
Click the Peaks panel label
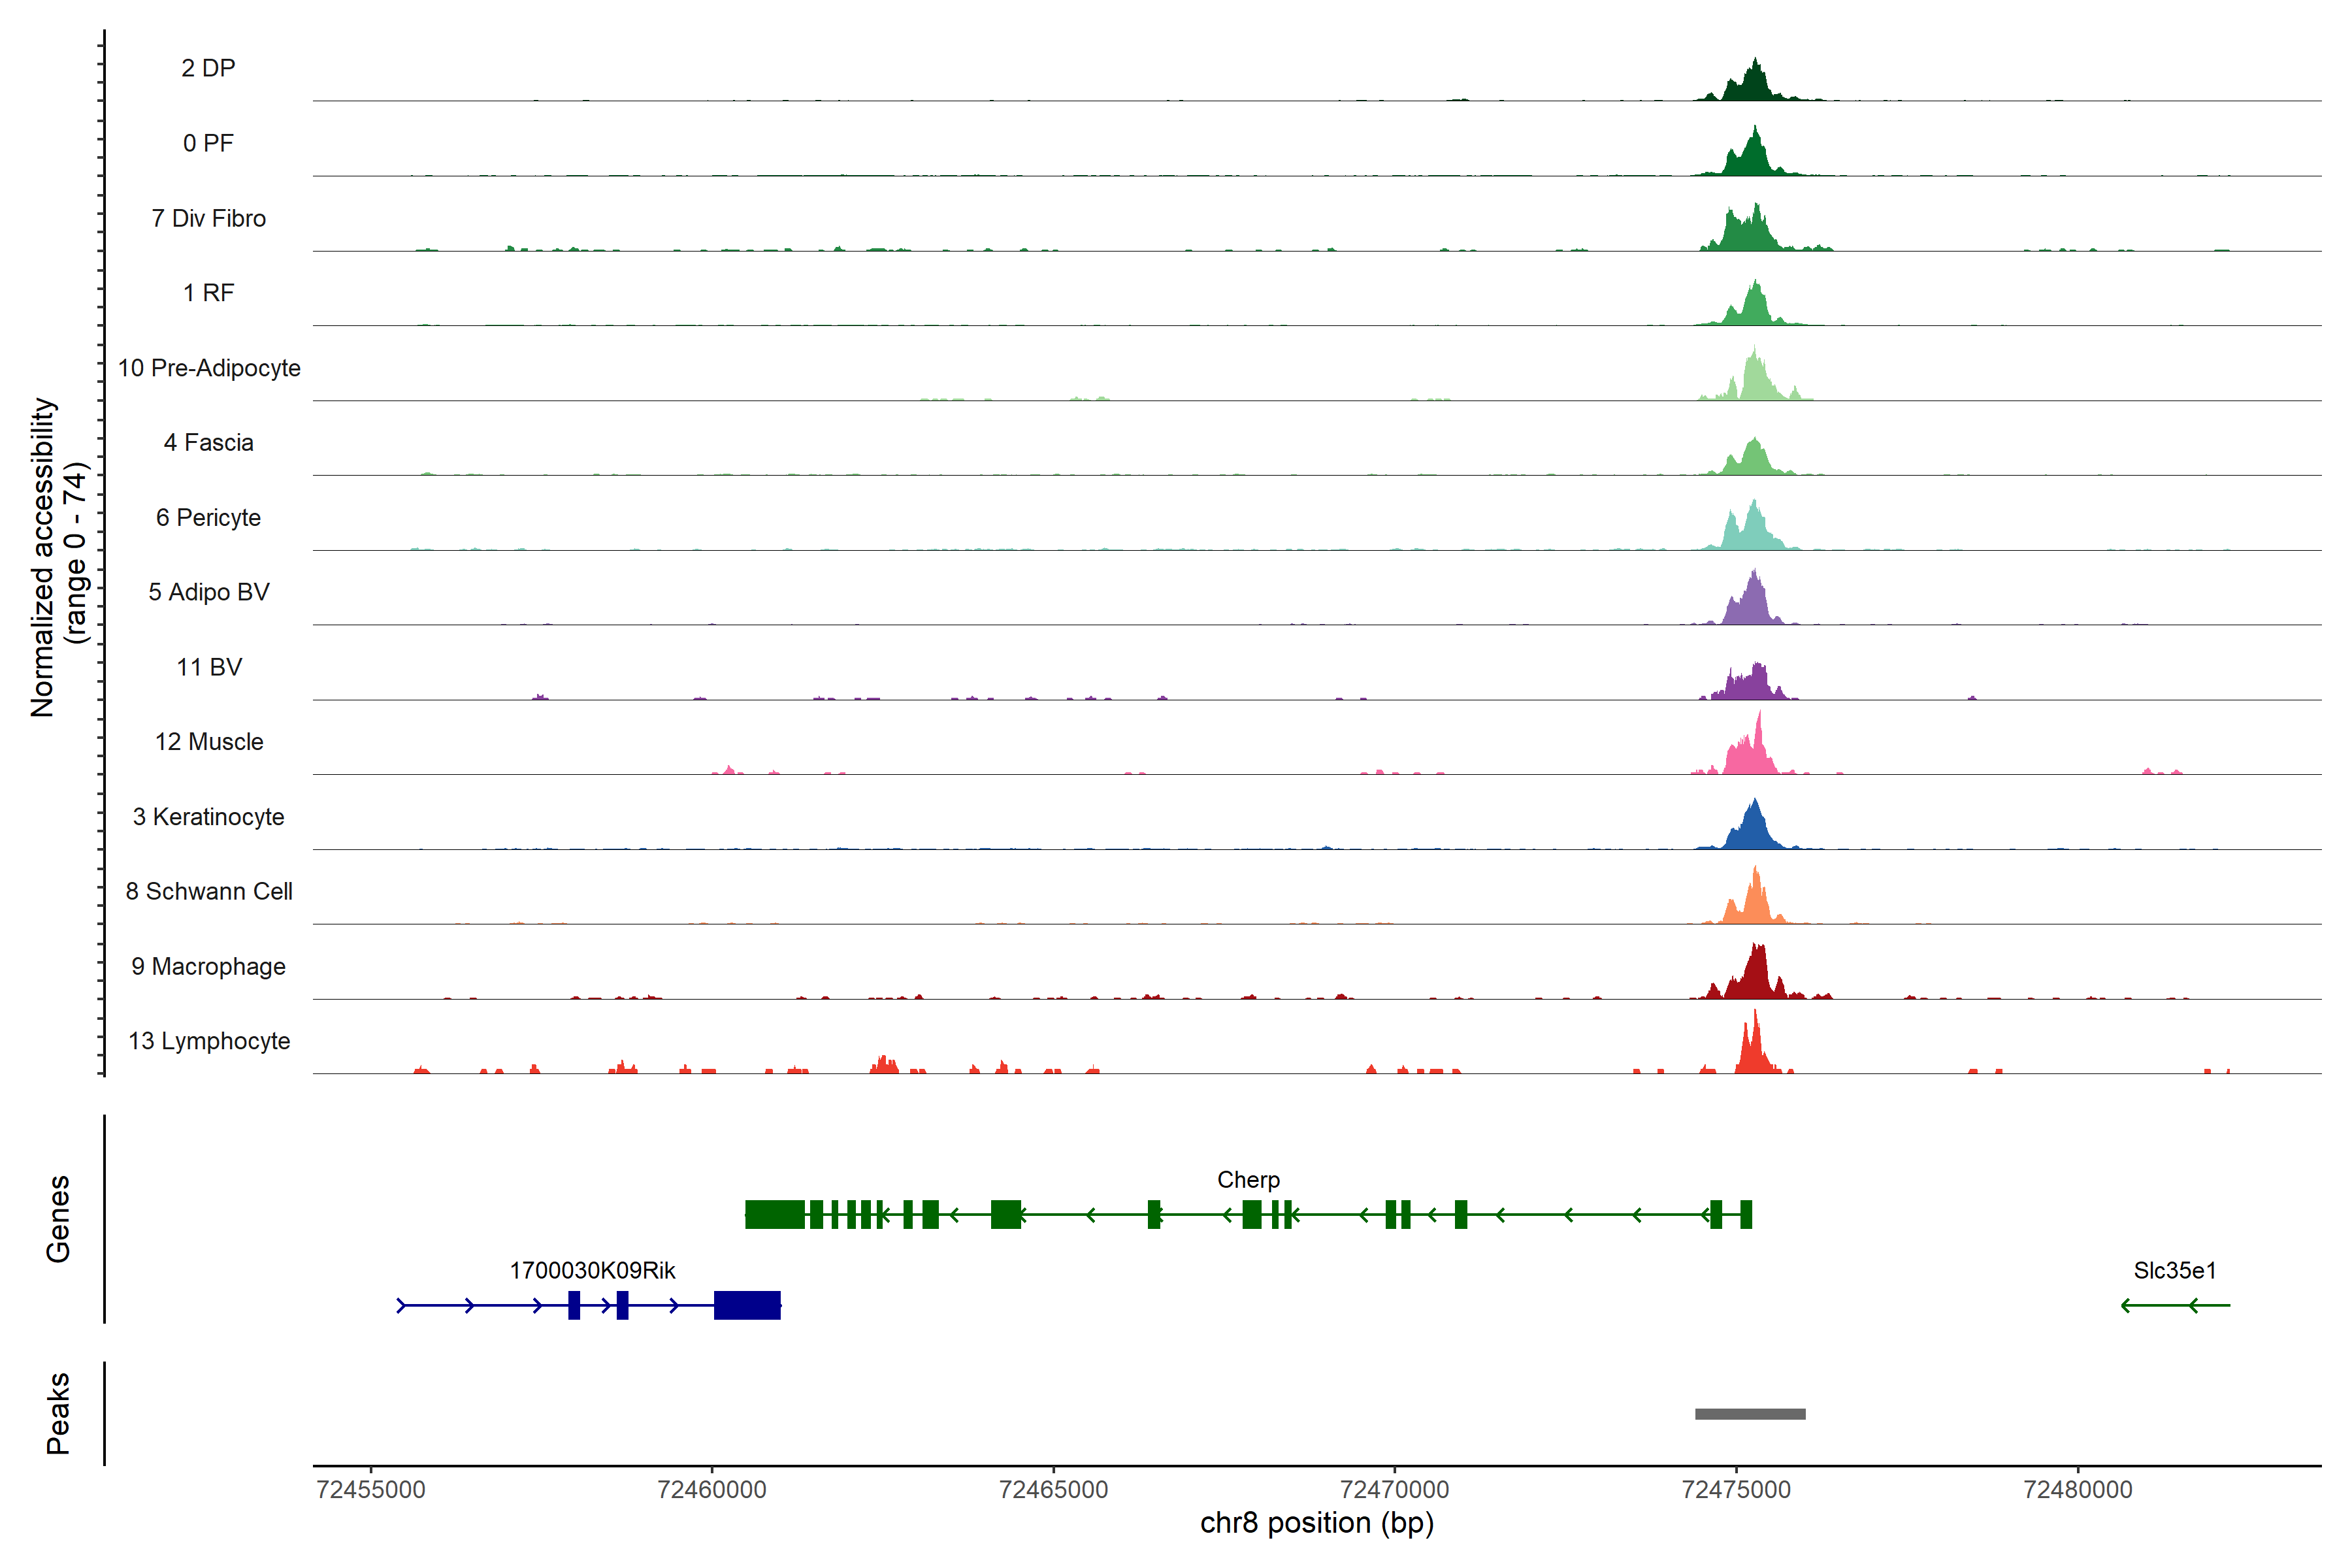pyautogui.click(x=58, y=1412)
